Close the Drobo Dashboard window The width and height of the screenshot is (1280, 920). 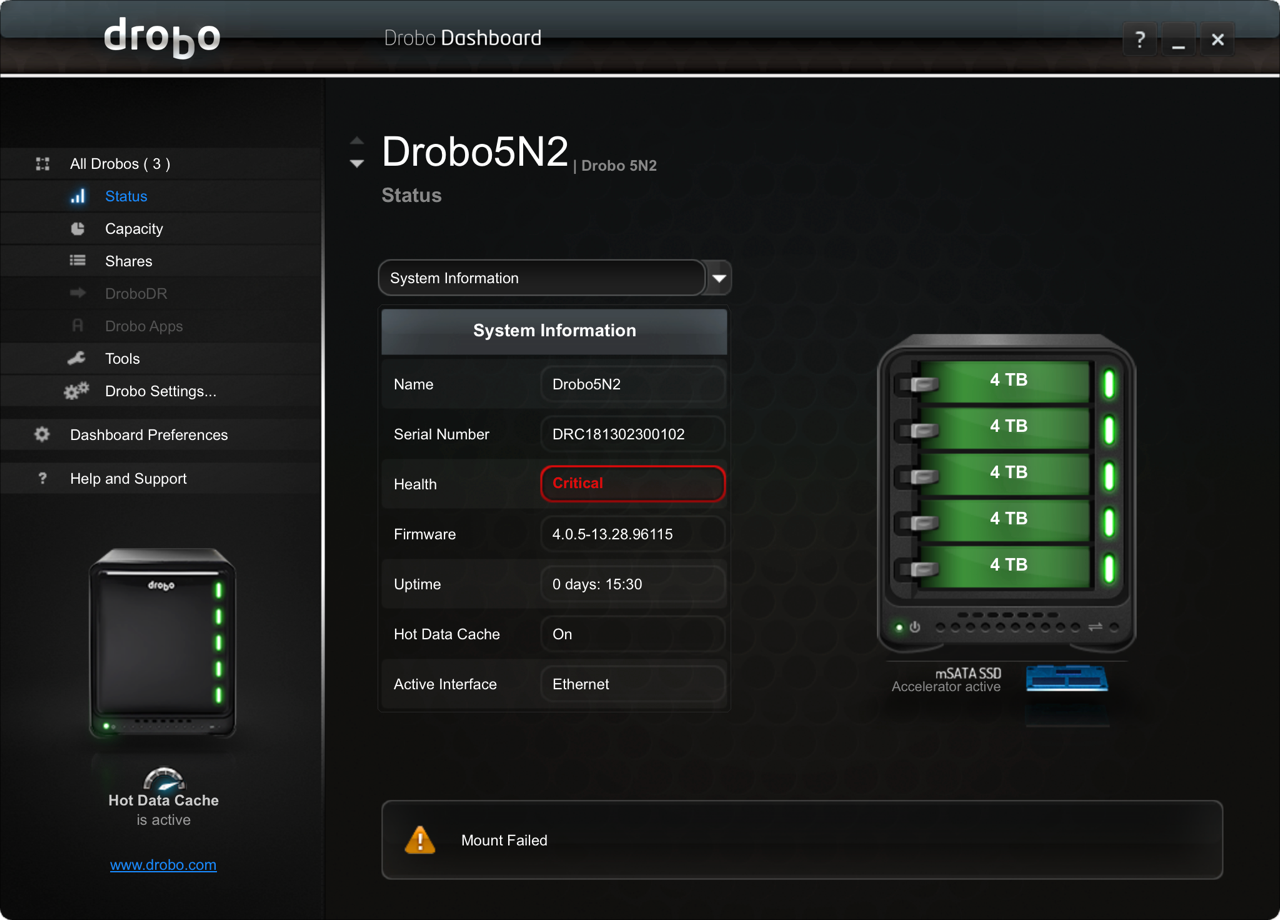pos(1217,40)
